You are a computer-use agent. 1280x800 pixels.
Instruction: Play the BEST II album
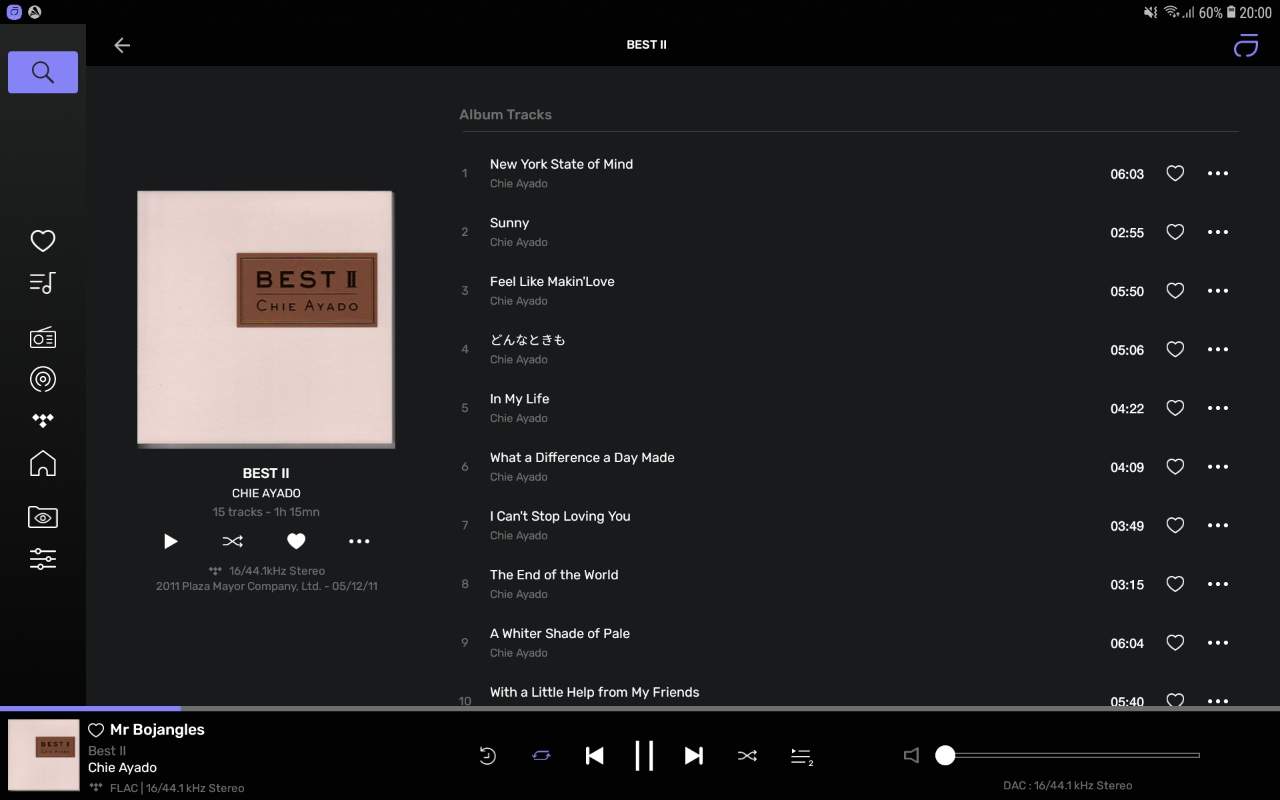tap(170, 541)
